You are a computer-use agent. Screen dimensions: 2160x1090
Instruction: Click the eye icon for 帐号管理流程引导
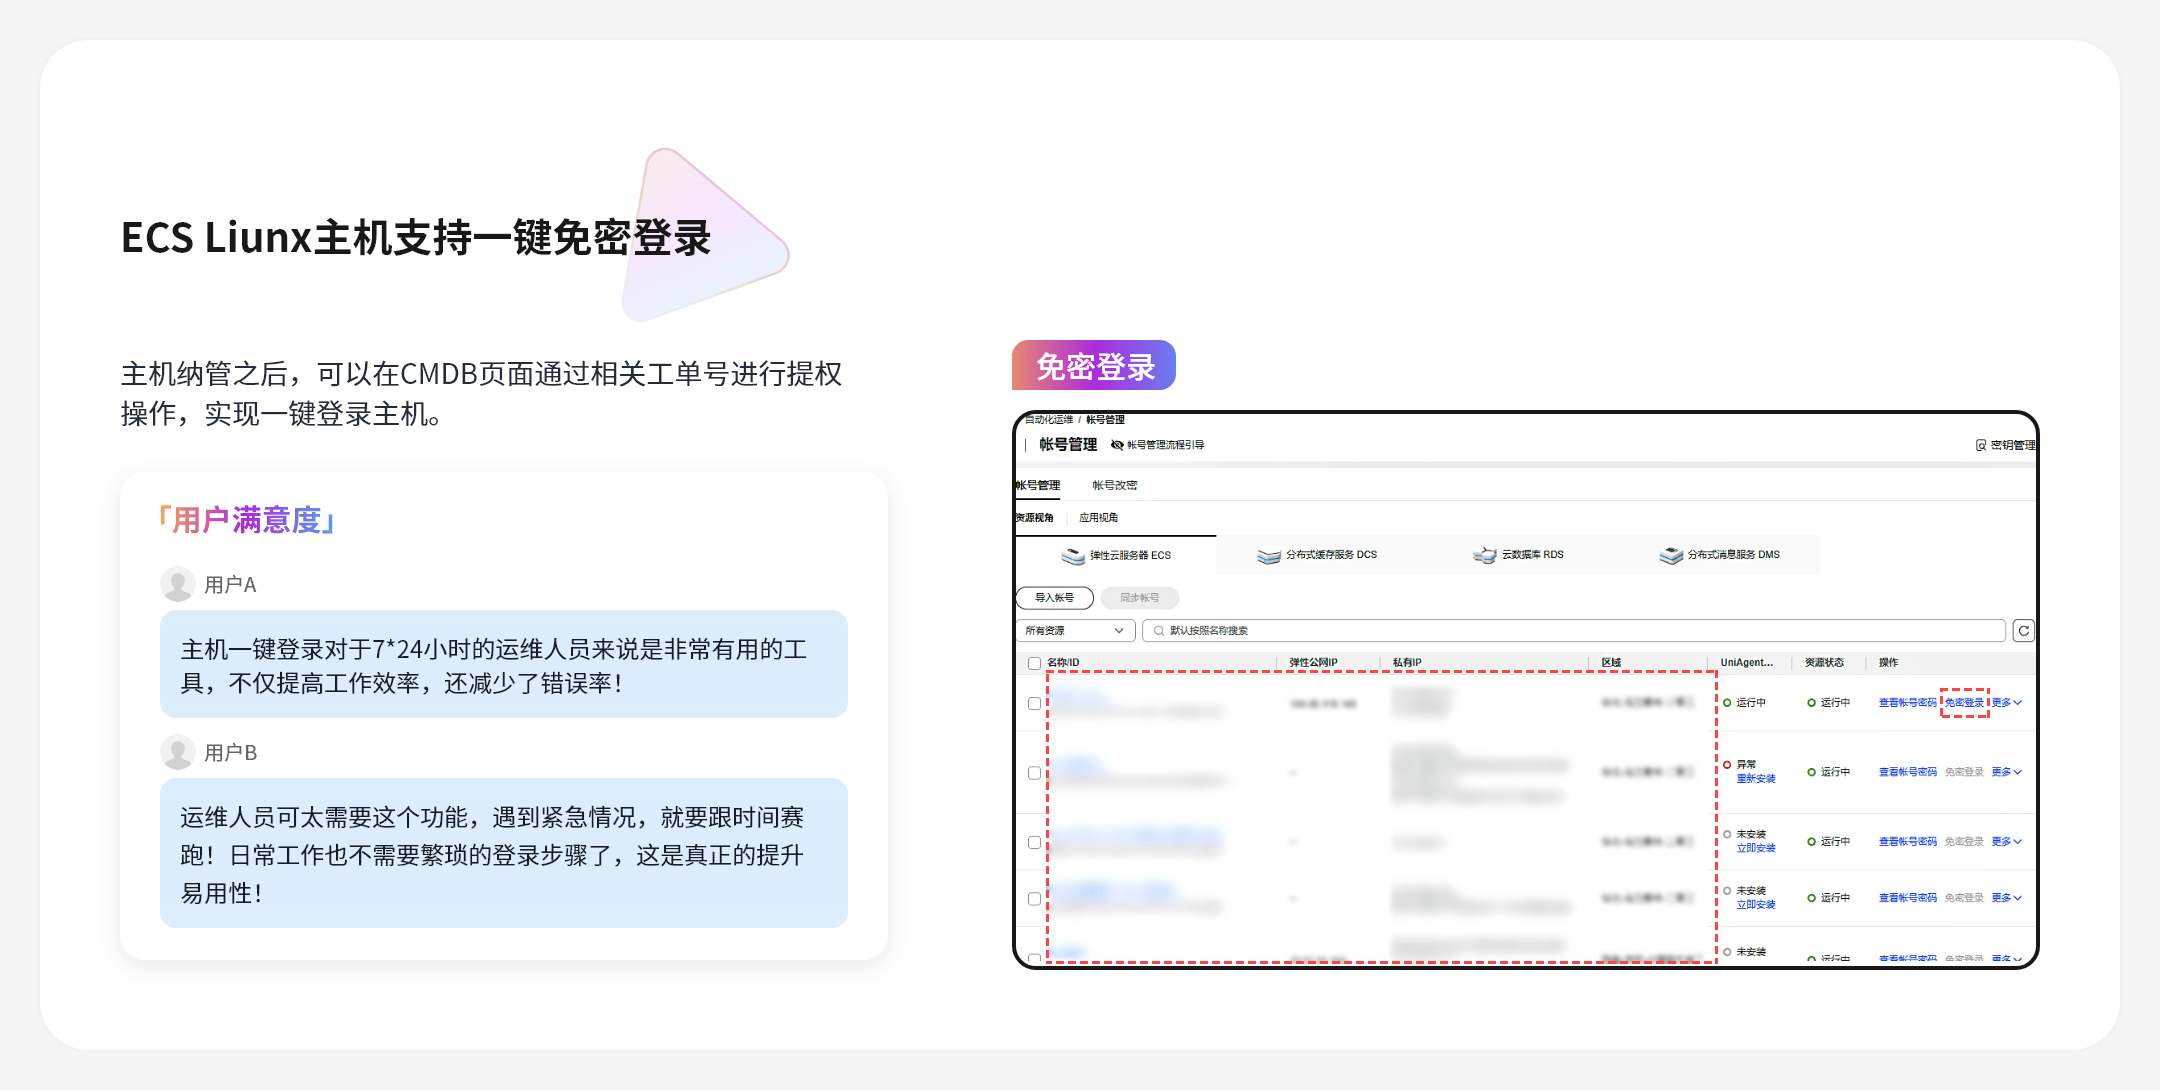click(x=1117, y=445)
